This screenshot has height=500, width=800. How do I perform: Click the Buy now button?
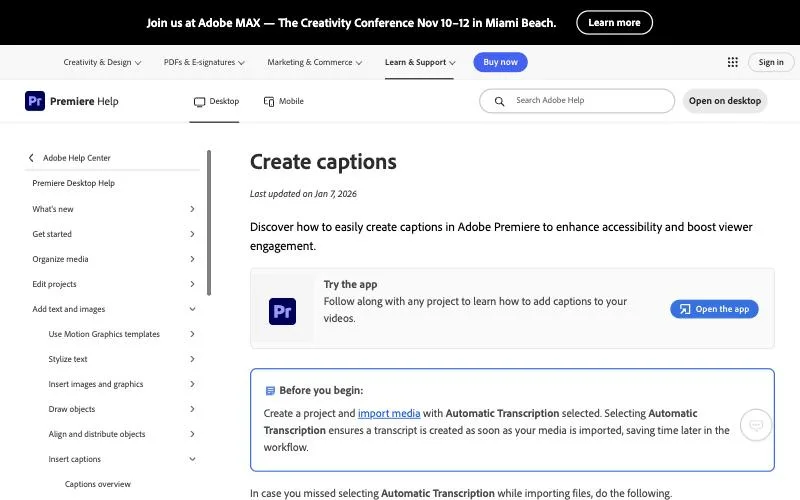(x=501, y=62)
